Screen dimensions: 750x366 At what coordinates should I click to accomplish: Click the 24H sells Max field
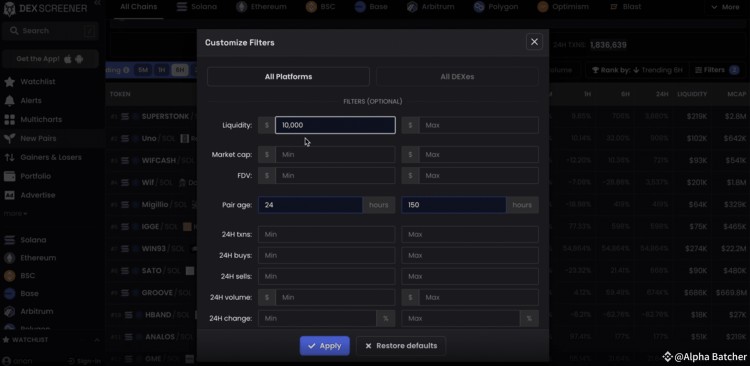(x=470, y=277)
